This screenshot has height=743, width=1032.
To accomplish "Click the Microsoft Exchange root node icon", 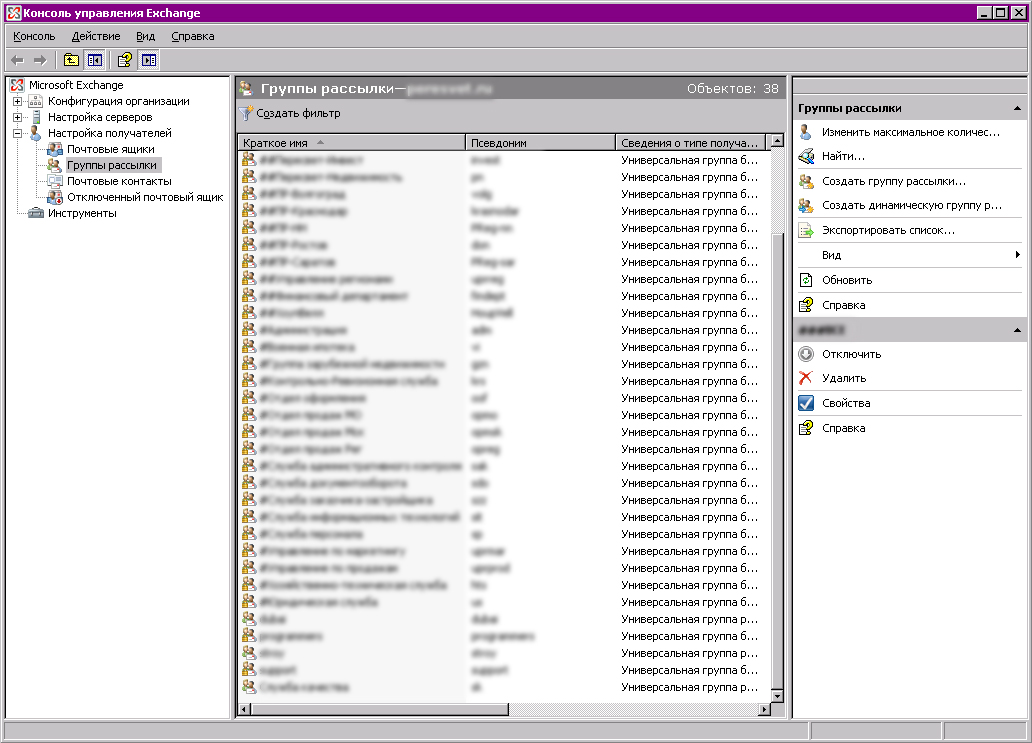I will click(x=18, y=85).
